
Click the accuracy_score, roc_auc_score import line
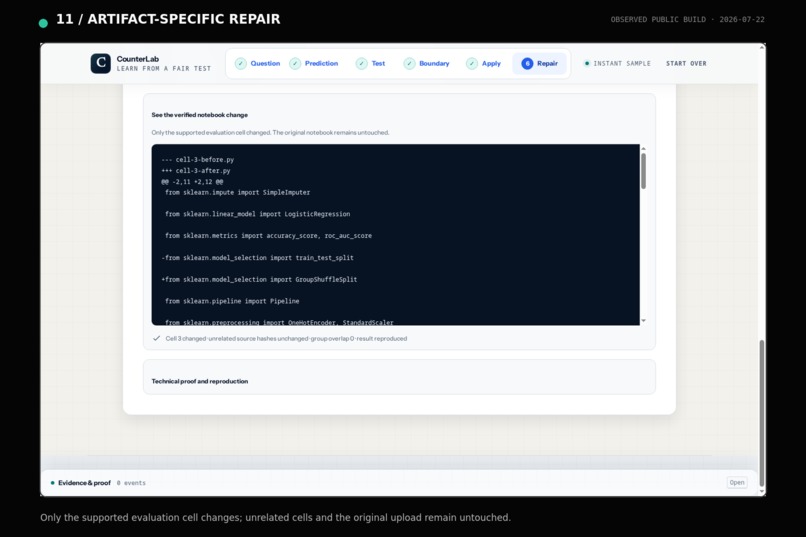[x=268, y=235]
